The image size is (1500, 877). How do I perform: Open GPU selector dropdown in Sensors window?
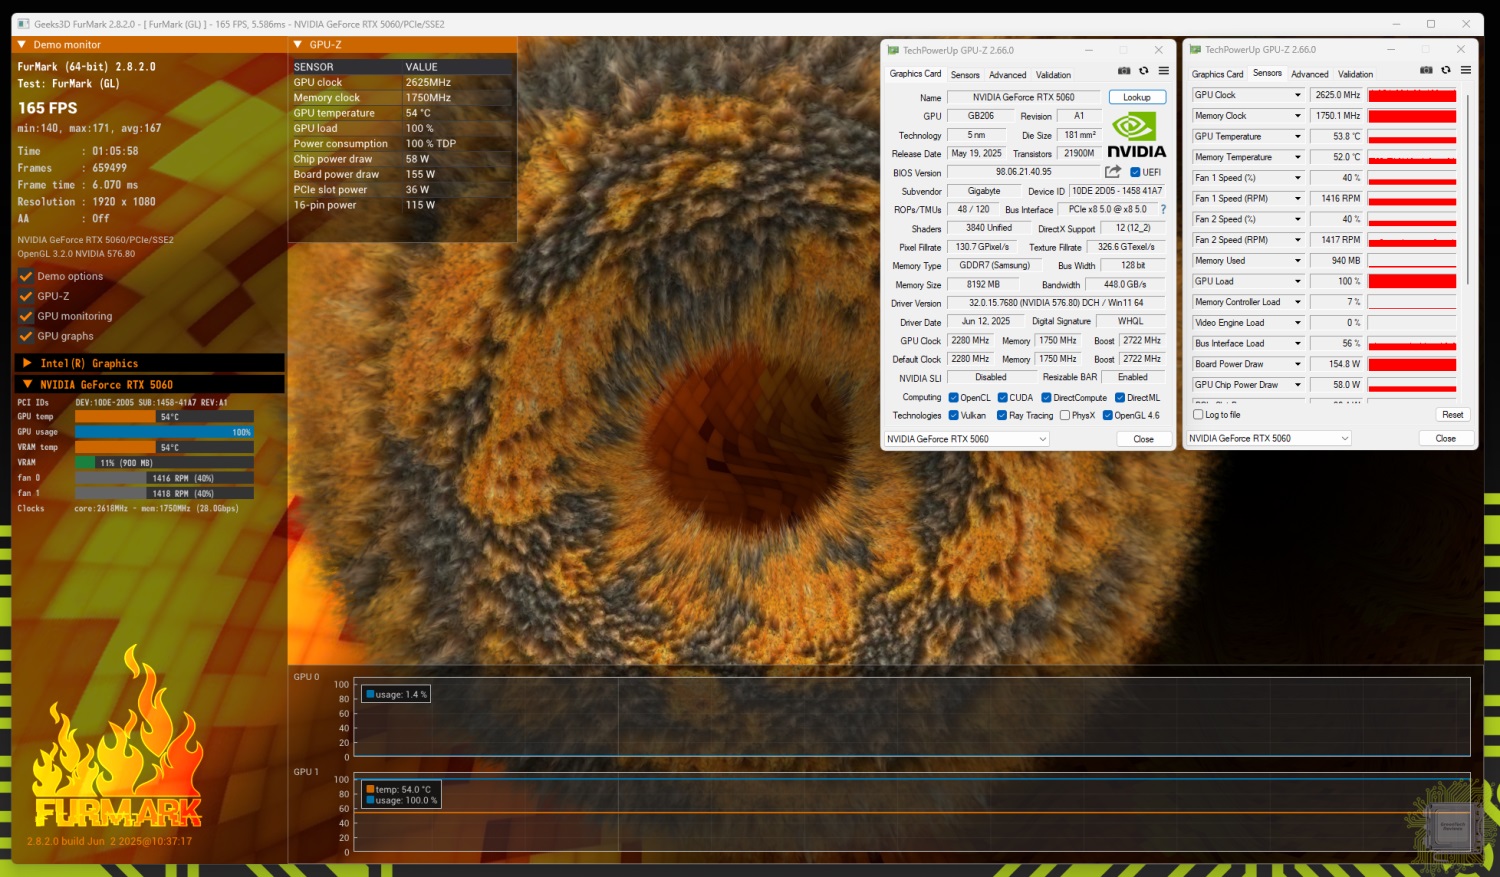(x=1268, y=438)
